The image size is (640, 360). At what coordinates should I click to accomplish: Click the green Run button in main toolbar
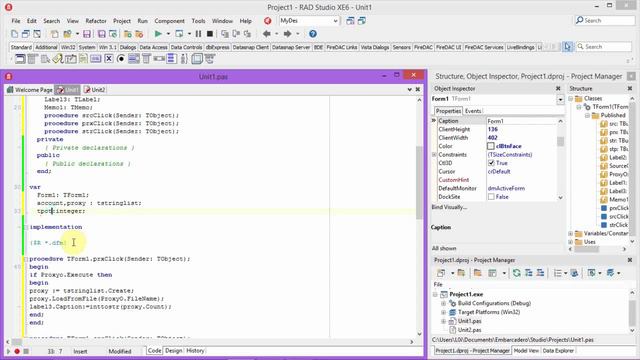(158, 34)
